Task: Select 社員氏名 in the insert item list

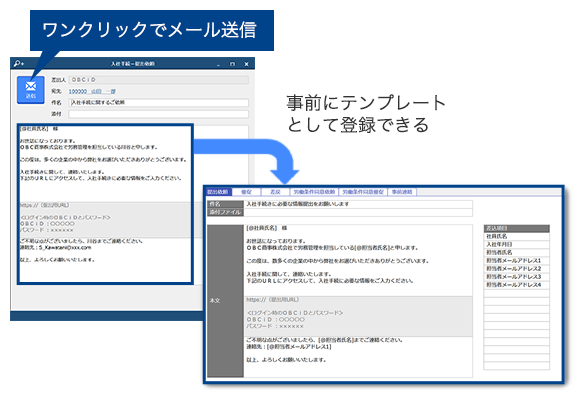Action: pos(516,236)
